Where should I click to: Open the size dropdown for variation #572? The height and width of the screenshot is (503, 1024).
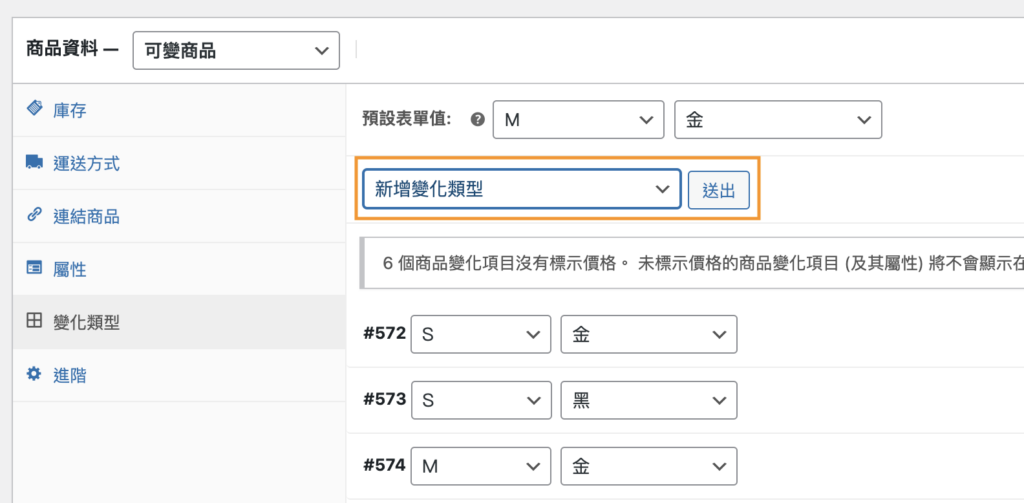tap(481, 334)
